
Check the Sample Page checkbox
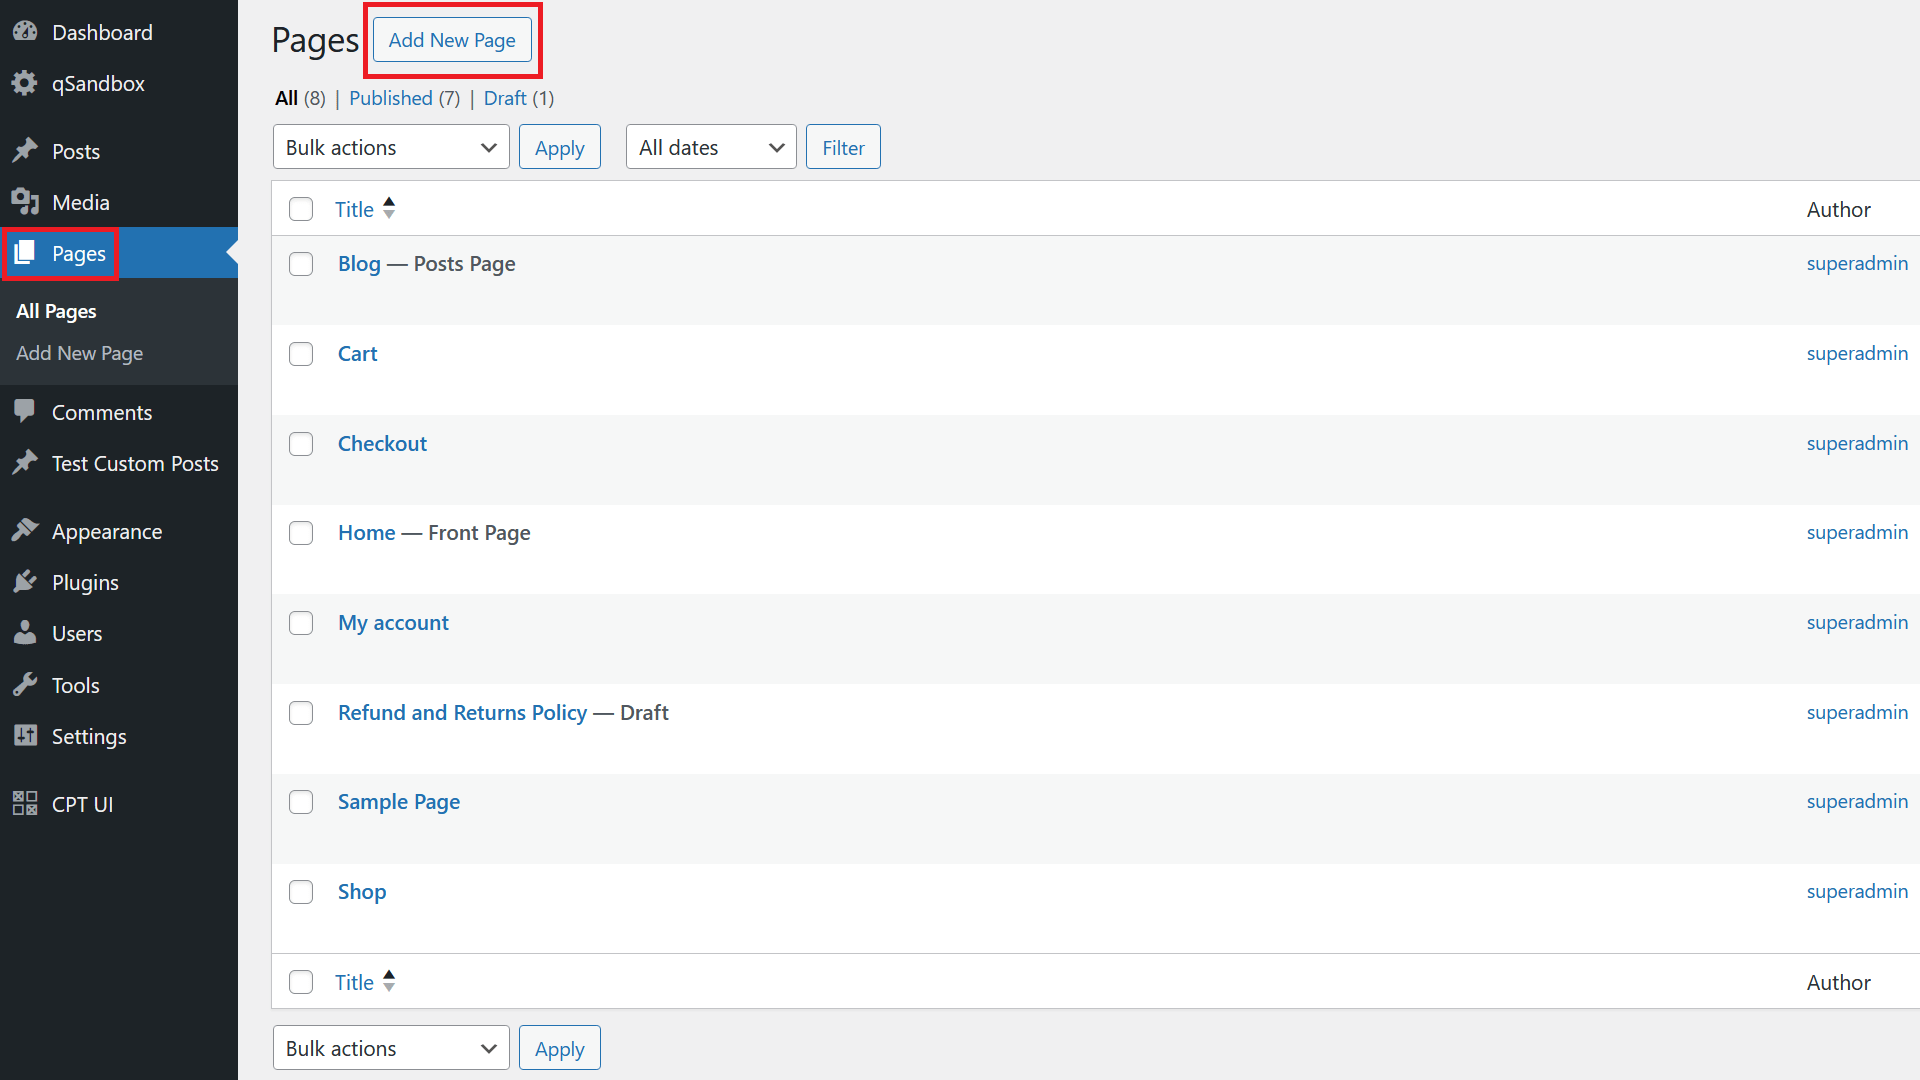coord(301,802)
